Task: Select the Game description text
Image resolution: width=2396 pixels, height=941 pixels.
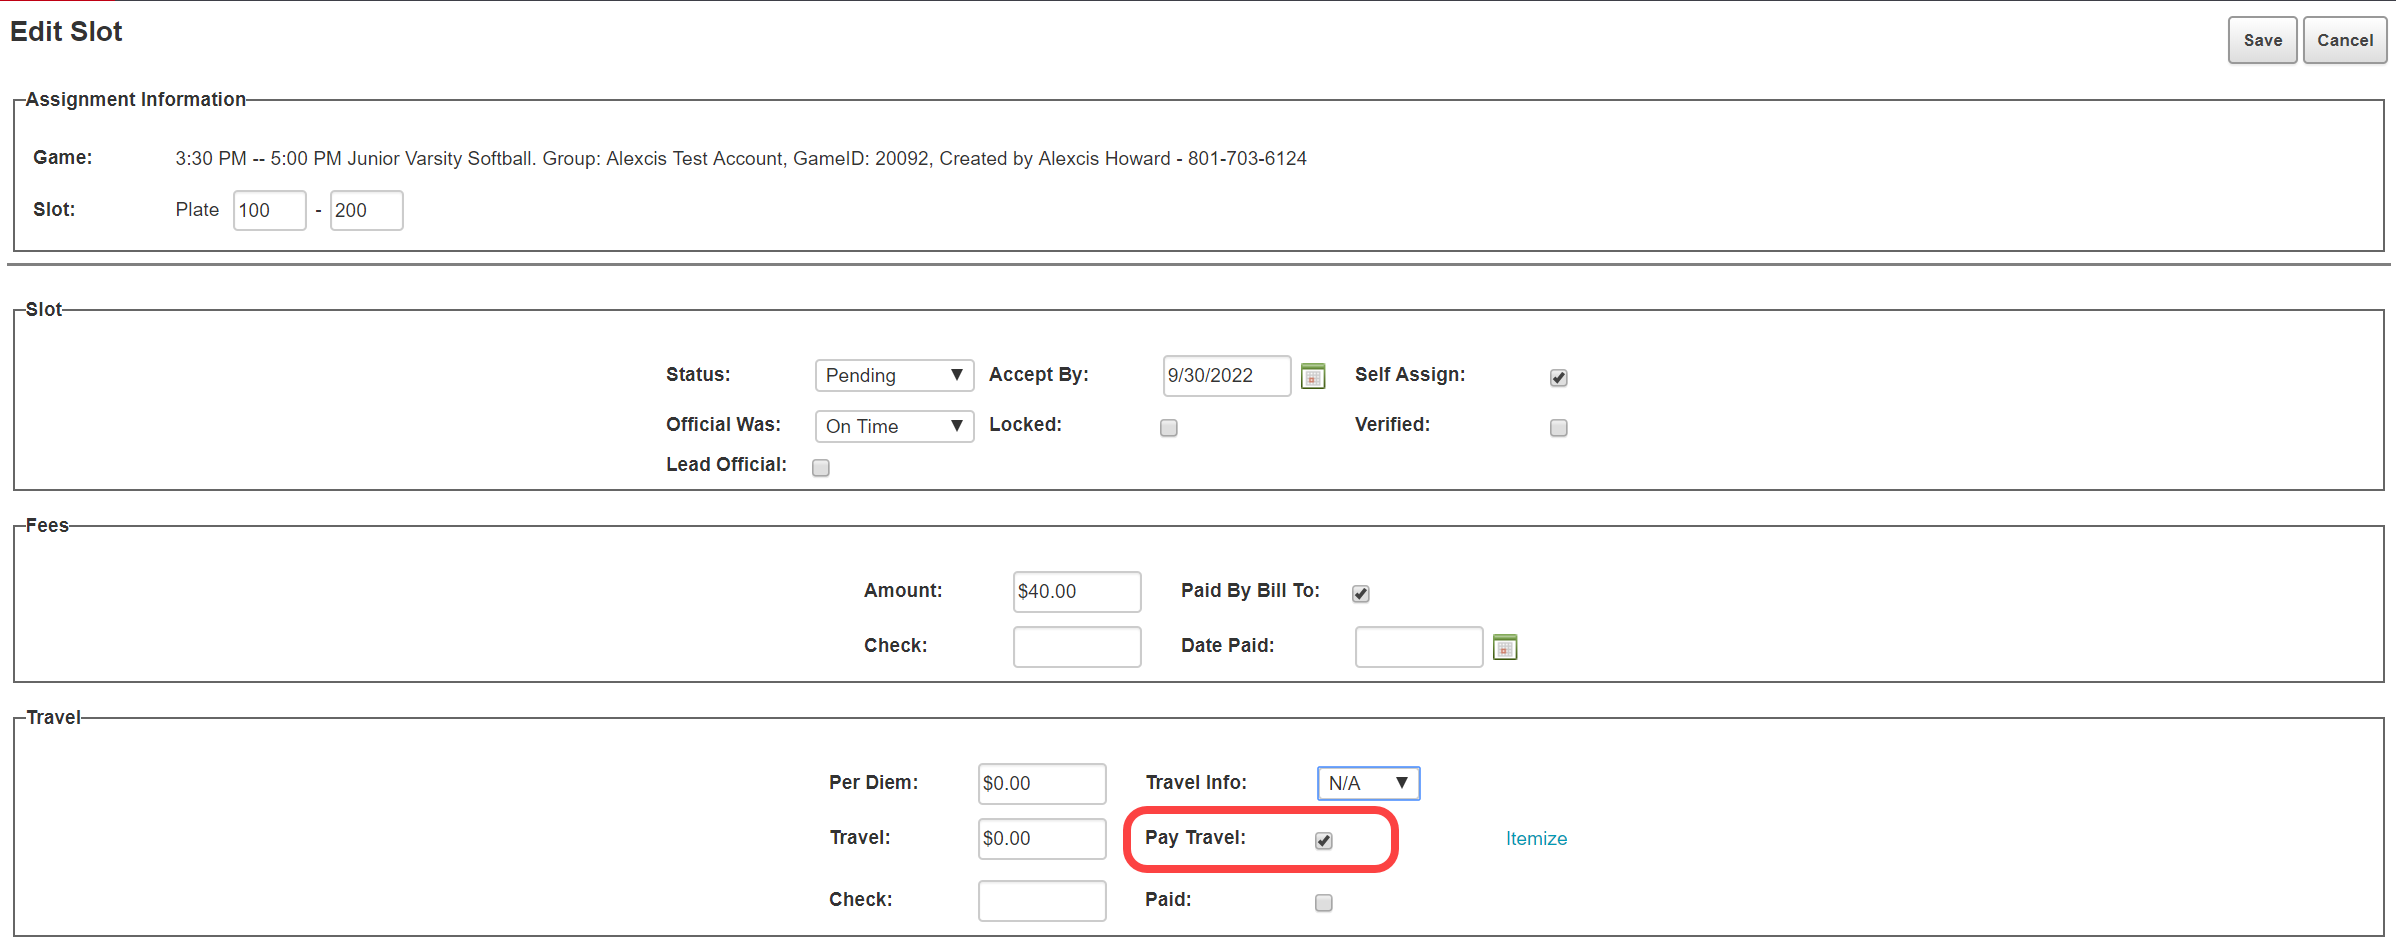Action: click(741, 158)
